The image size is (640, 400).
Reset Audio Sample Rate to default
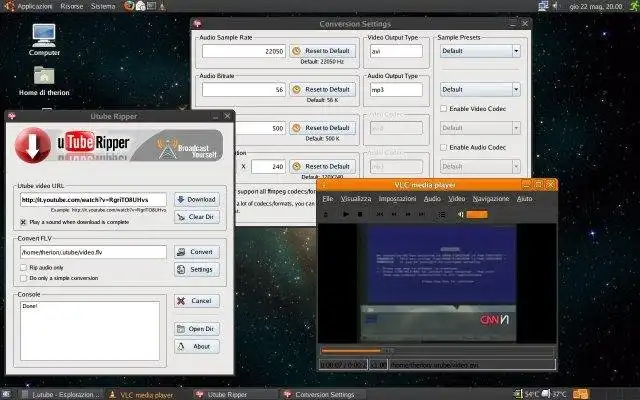[x=322, y=51]
